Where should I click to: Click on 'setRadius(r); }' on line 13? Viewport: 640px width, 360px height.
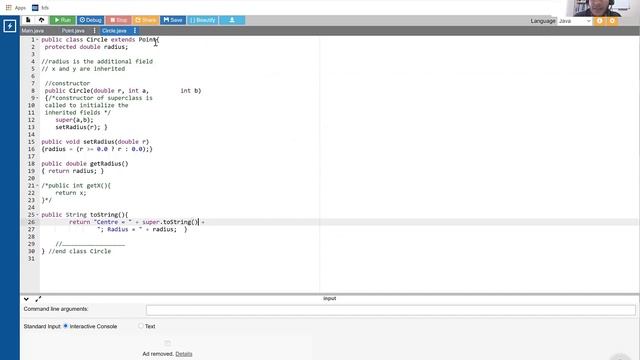(x=81, y=127)
